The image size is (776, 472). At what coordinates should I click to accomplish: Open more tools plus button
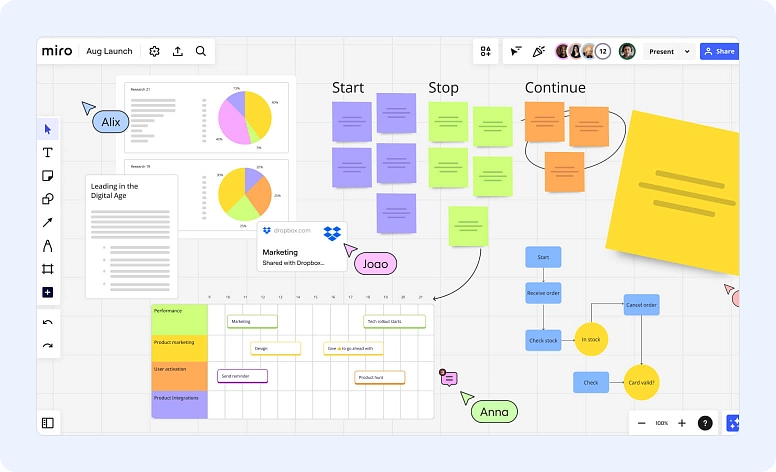pyautogui.click(x=48, y=292)
